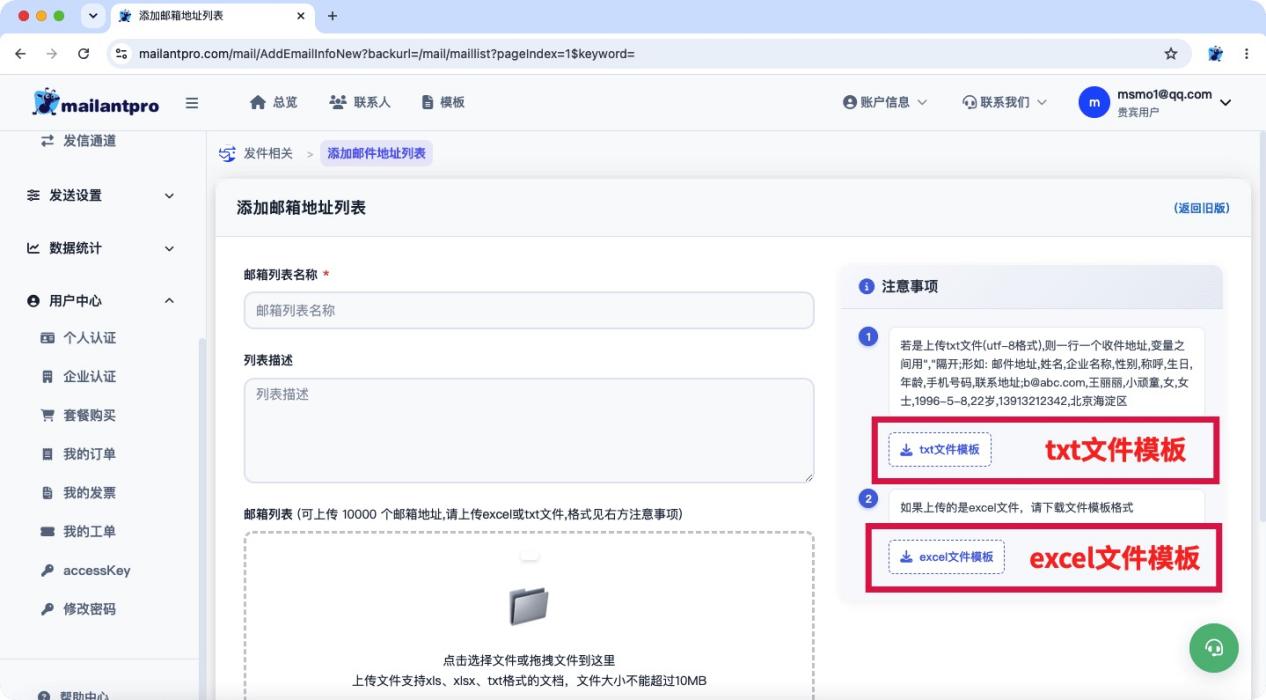Open 我的订单 in the sidebar
The height and width of the screenshot is (700, 1266).
pos(89,454)
